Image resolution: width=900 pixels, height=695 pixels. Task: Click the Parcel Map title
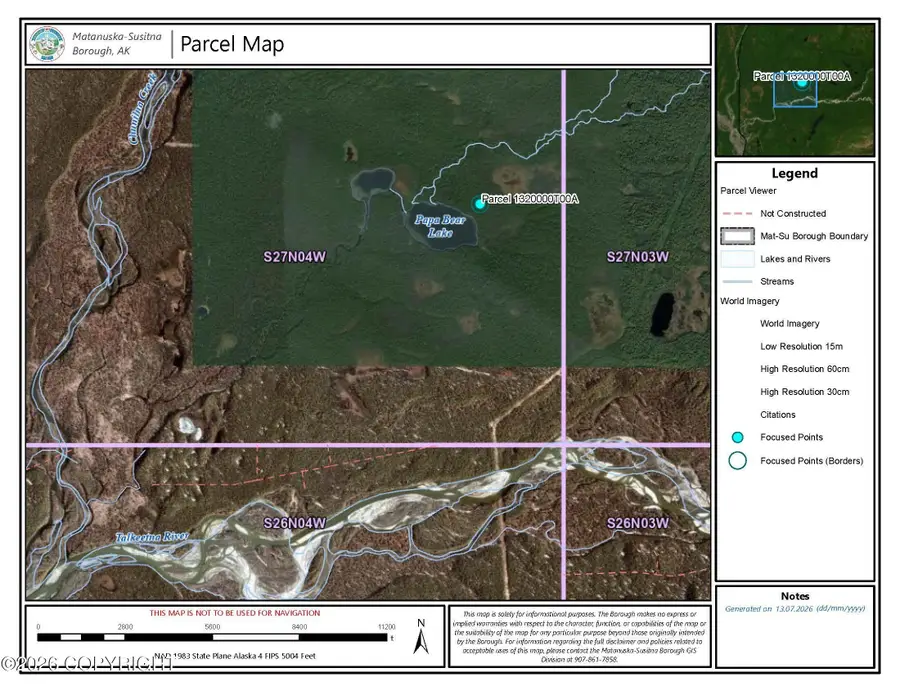(232, 44)
